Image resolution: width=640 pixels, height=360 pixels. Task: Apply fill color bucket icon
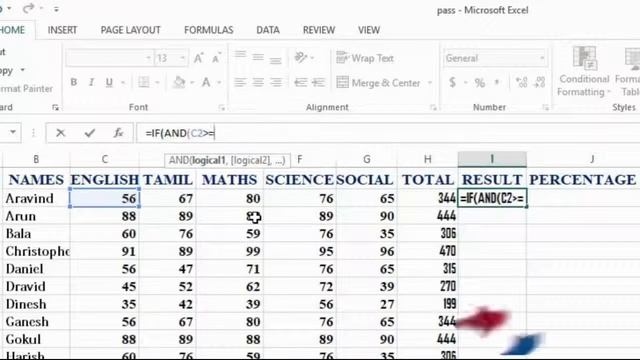[179, 82]
